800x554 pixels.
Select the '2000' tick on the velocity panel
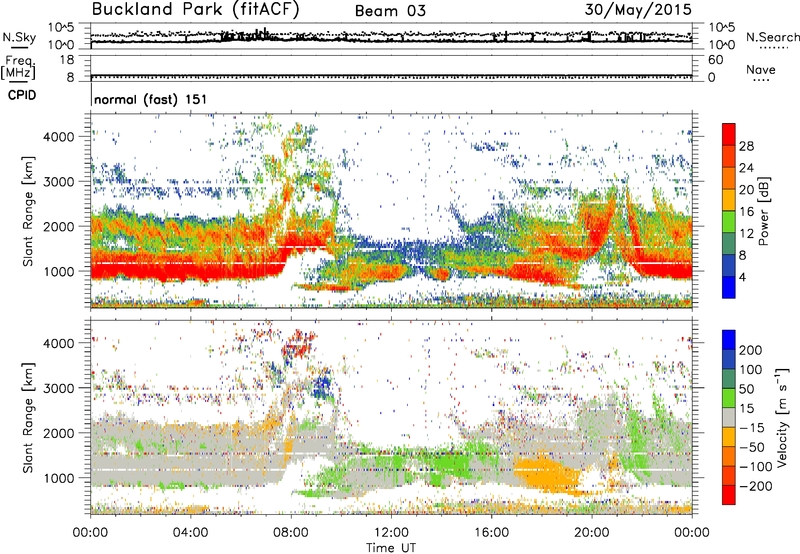click(59, 433)
